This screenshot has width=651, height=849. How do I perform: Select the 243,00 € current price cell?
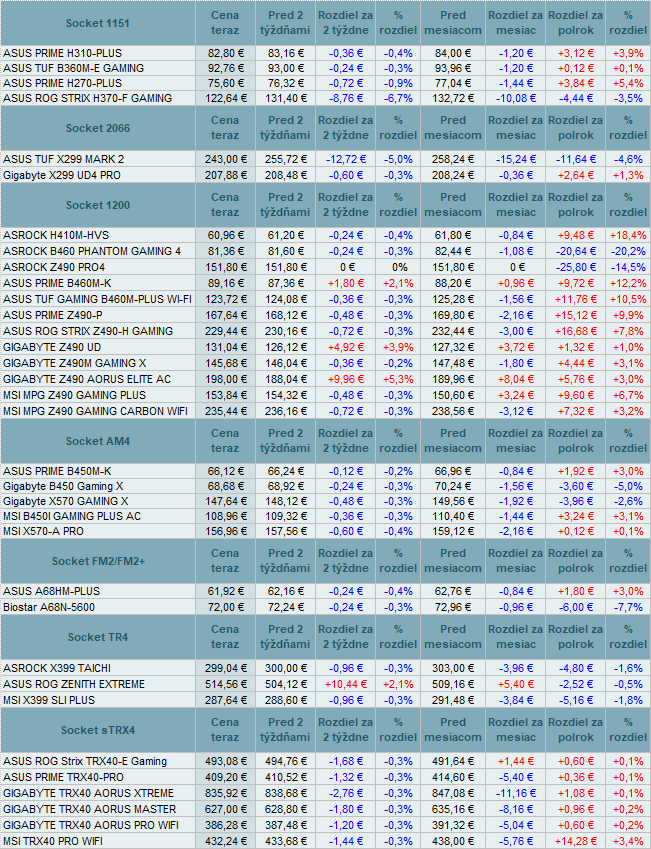click(x=226, y=159)
